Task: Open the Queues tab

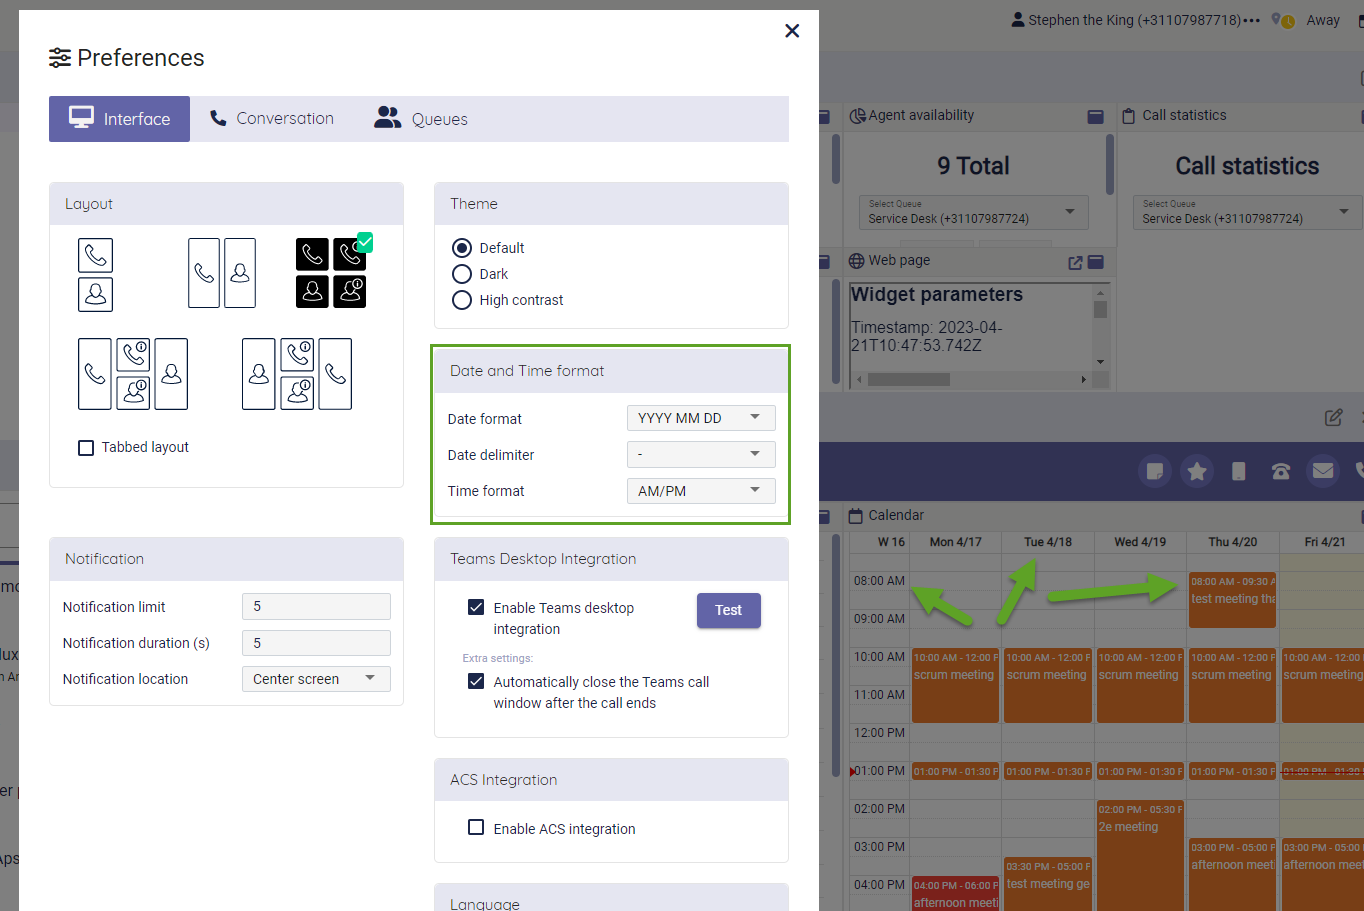Action: pos(421,119)
